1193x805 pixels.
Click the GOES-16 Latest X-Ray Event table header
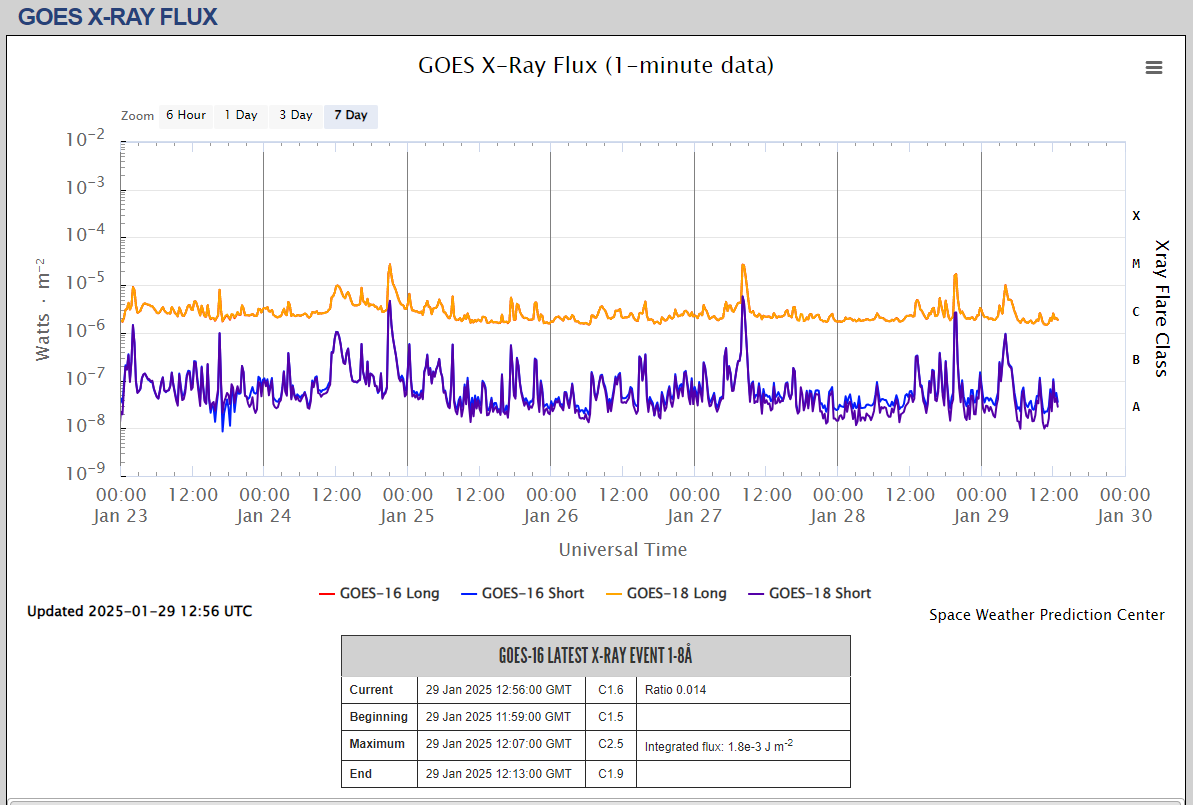click(595, 656)
